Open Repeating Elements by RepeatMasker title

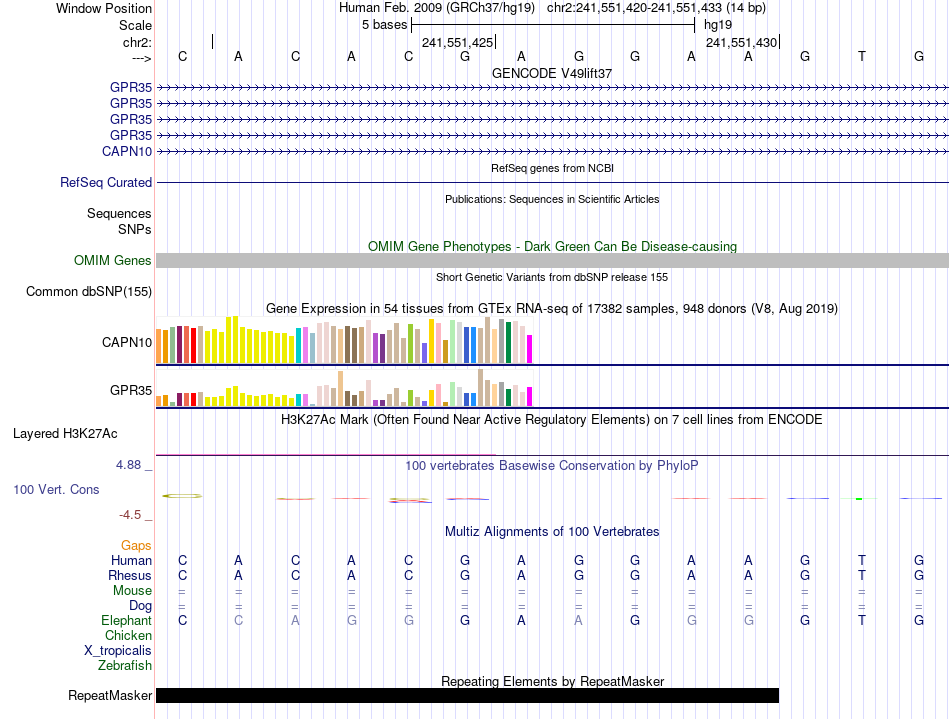552,681
